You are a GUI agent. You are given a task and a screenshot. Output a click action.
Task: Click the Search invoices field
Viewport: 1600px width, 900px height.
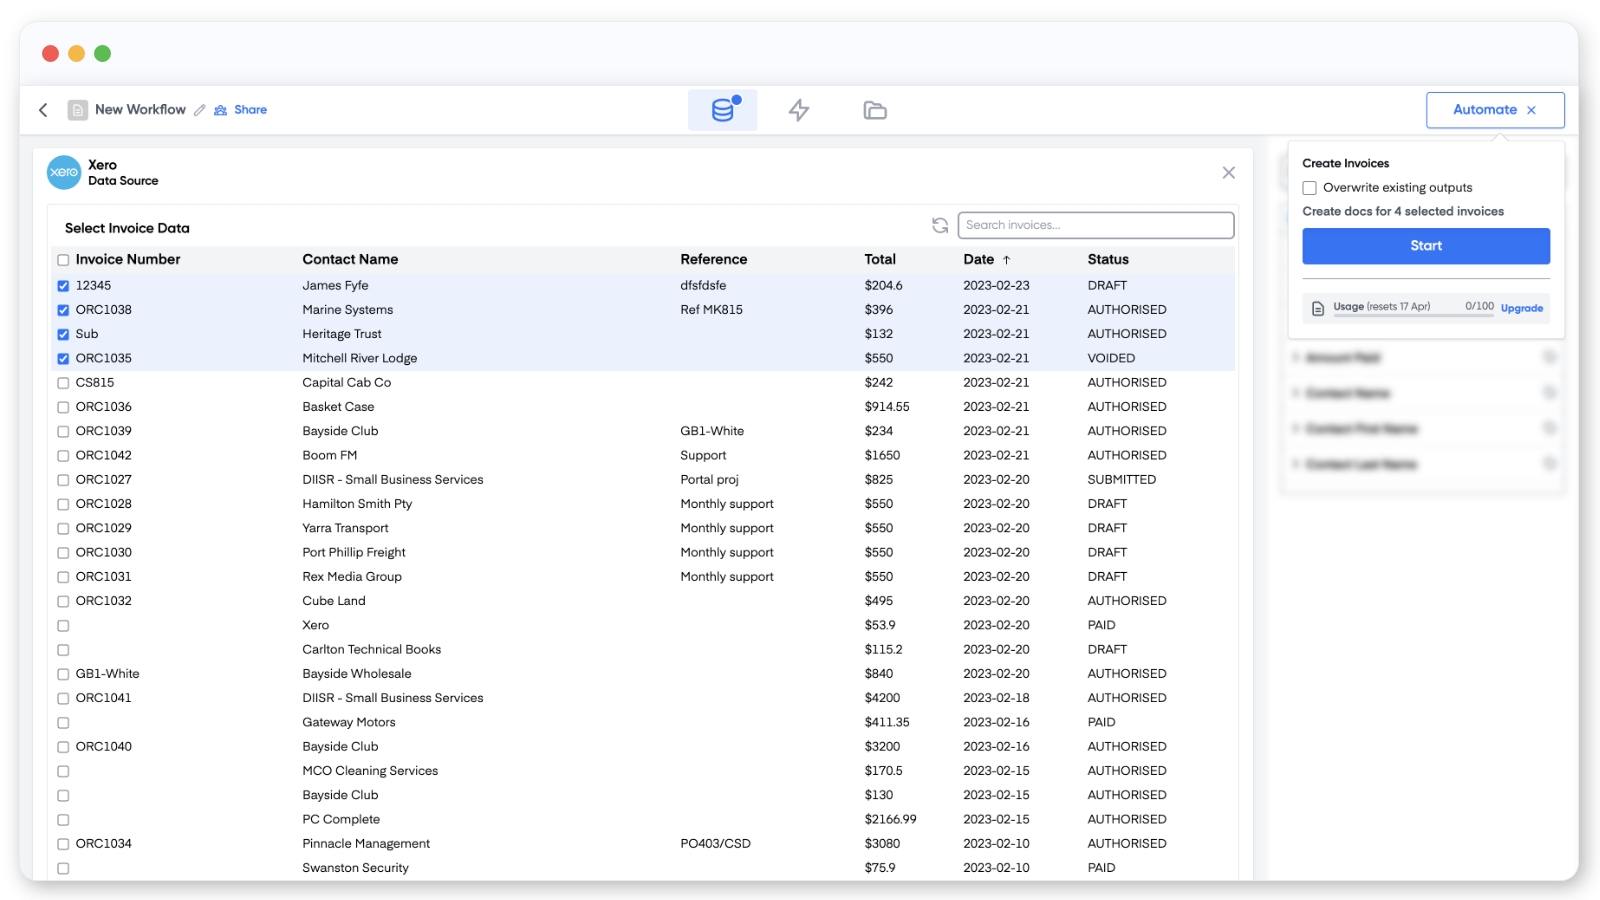click(x=1095, y=225)
